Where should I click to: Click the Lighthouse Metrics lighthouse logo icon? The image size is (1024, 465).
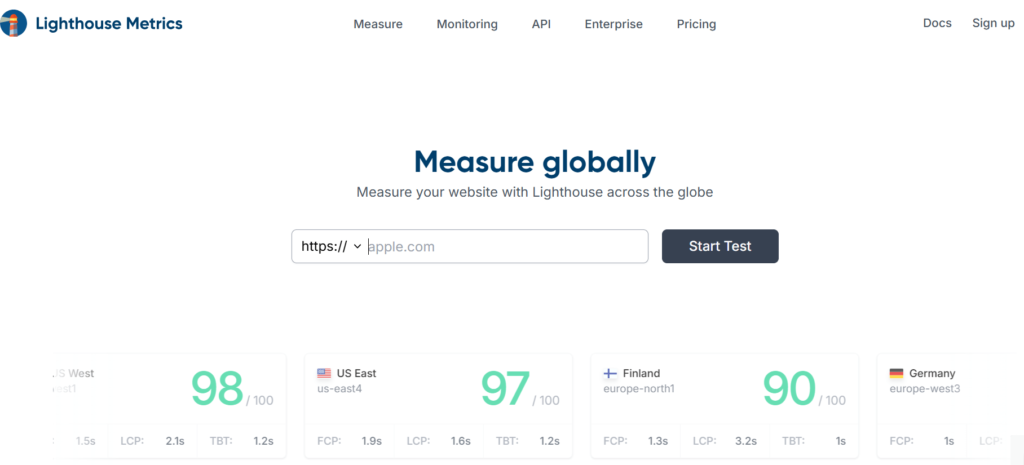[x=13, y=24]
